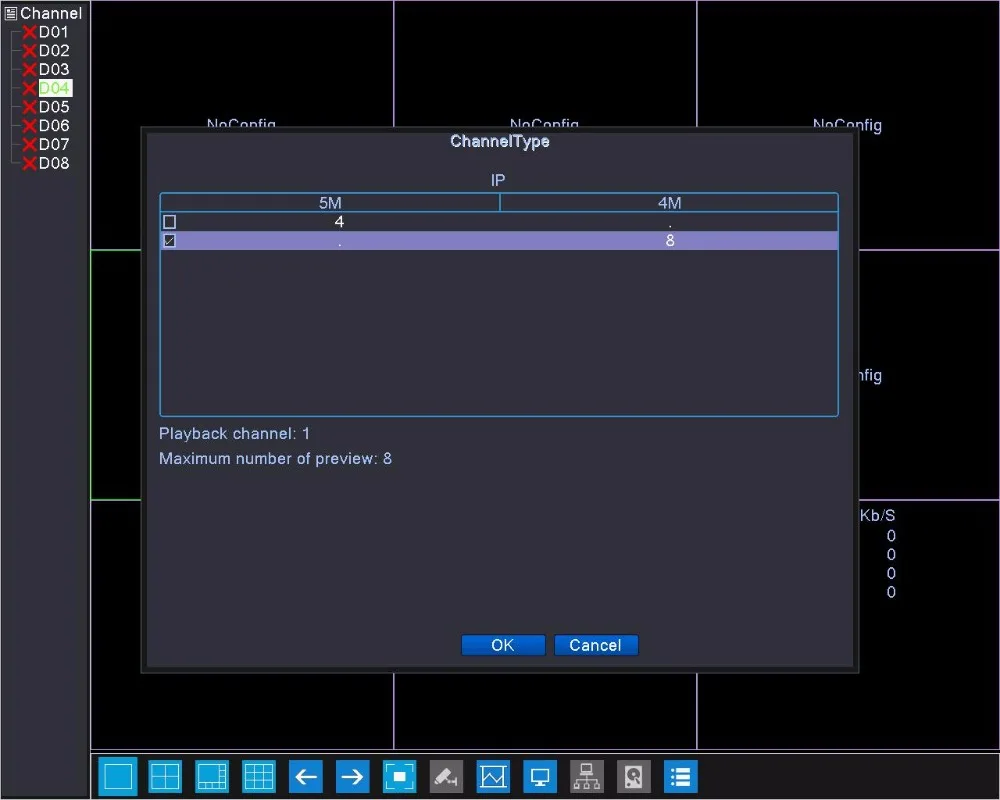This screenshot has height=800, width=1000.
Task: Toggle the full screen icon
Action: pyautogui.click(x=400, y=776)
